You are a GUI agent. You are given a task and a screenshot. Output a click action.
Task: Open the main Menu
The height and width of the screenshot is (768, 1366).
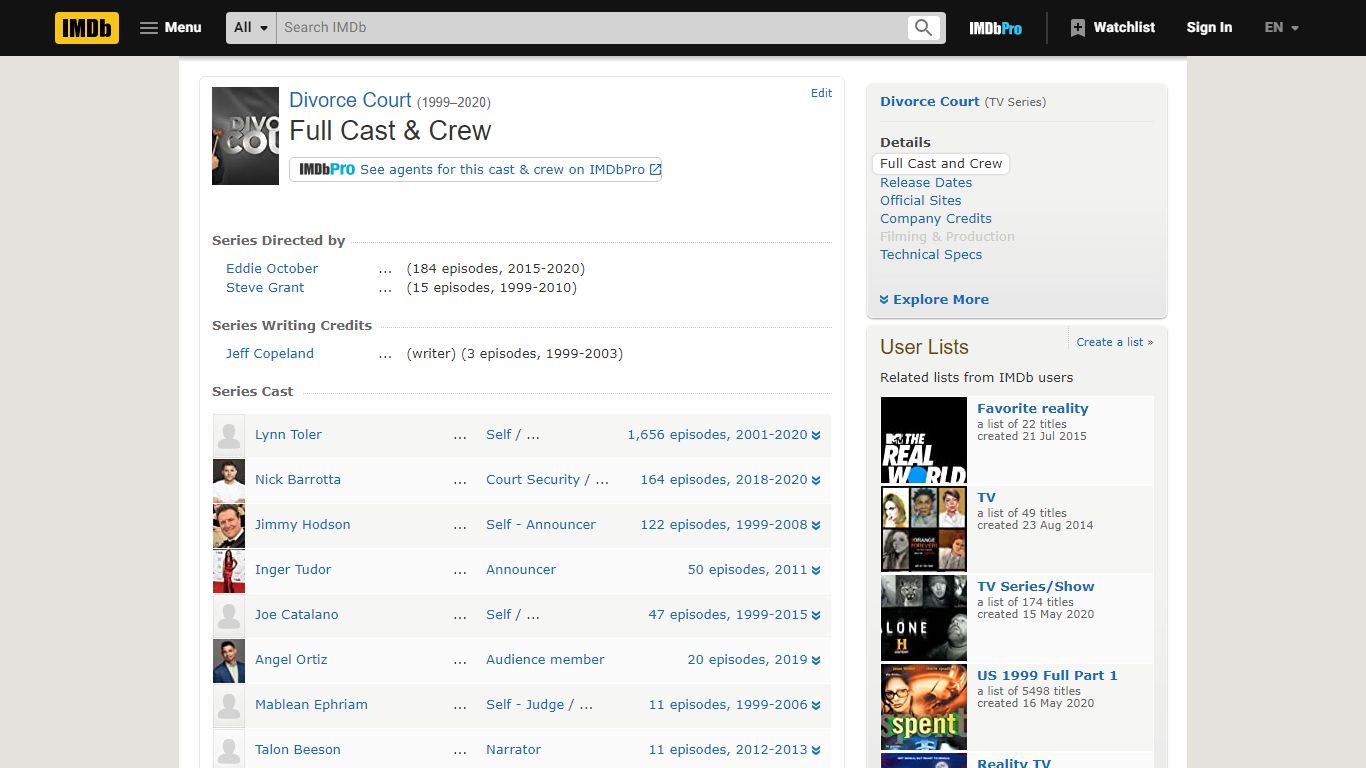171,28
